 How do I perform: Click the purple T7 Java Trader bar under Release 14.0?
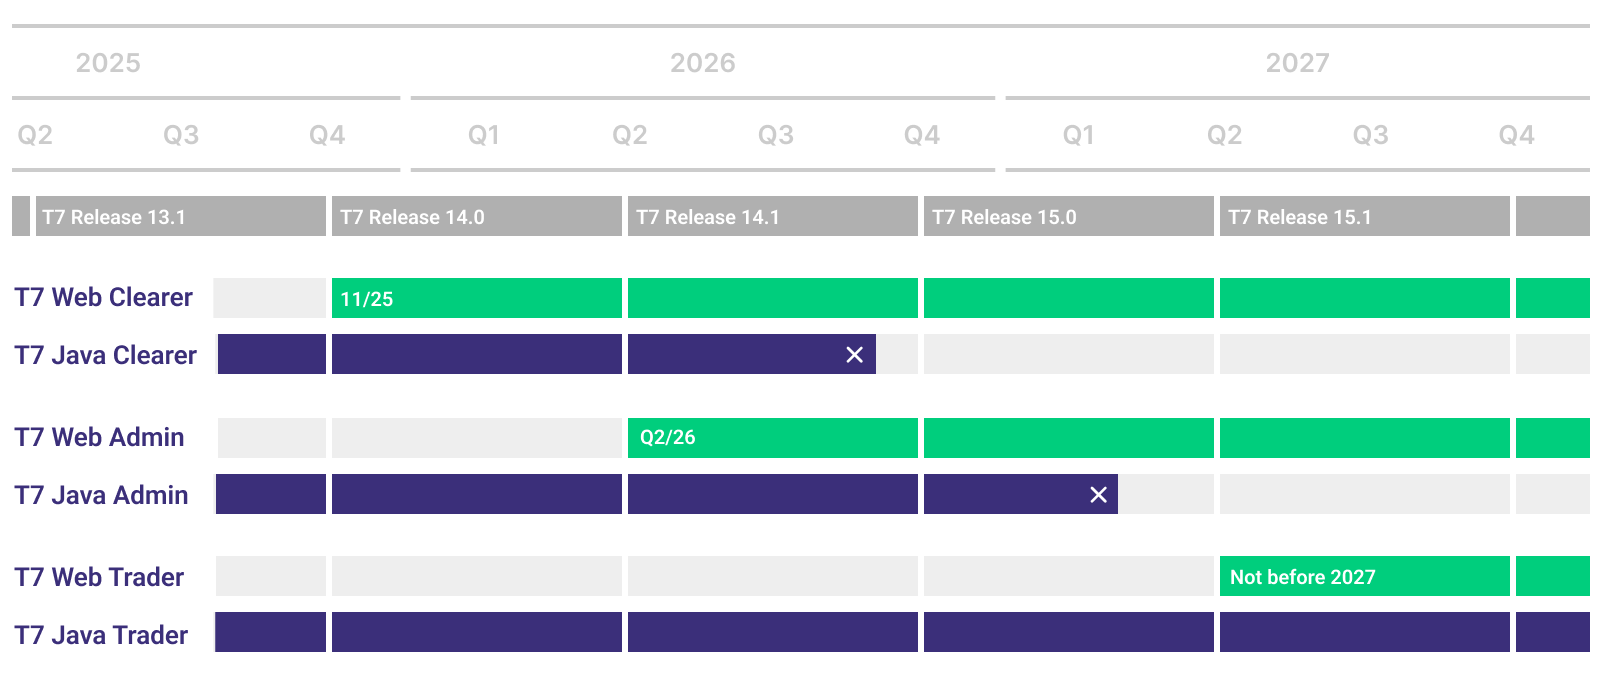pyautogui.click(x=476, y=632)
